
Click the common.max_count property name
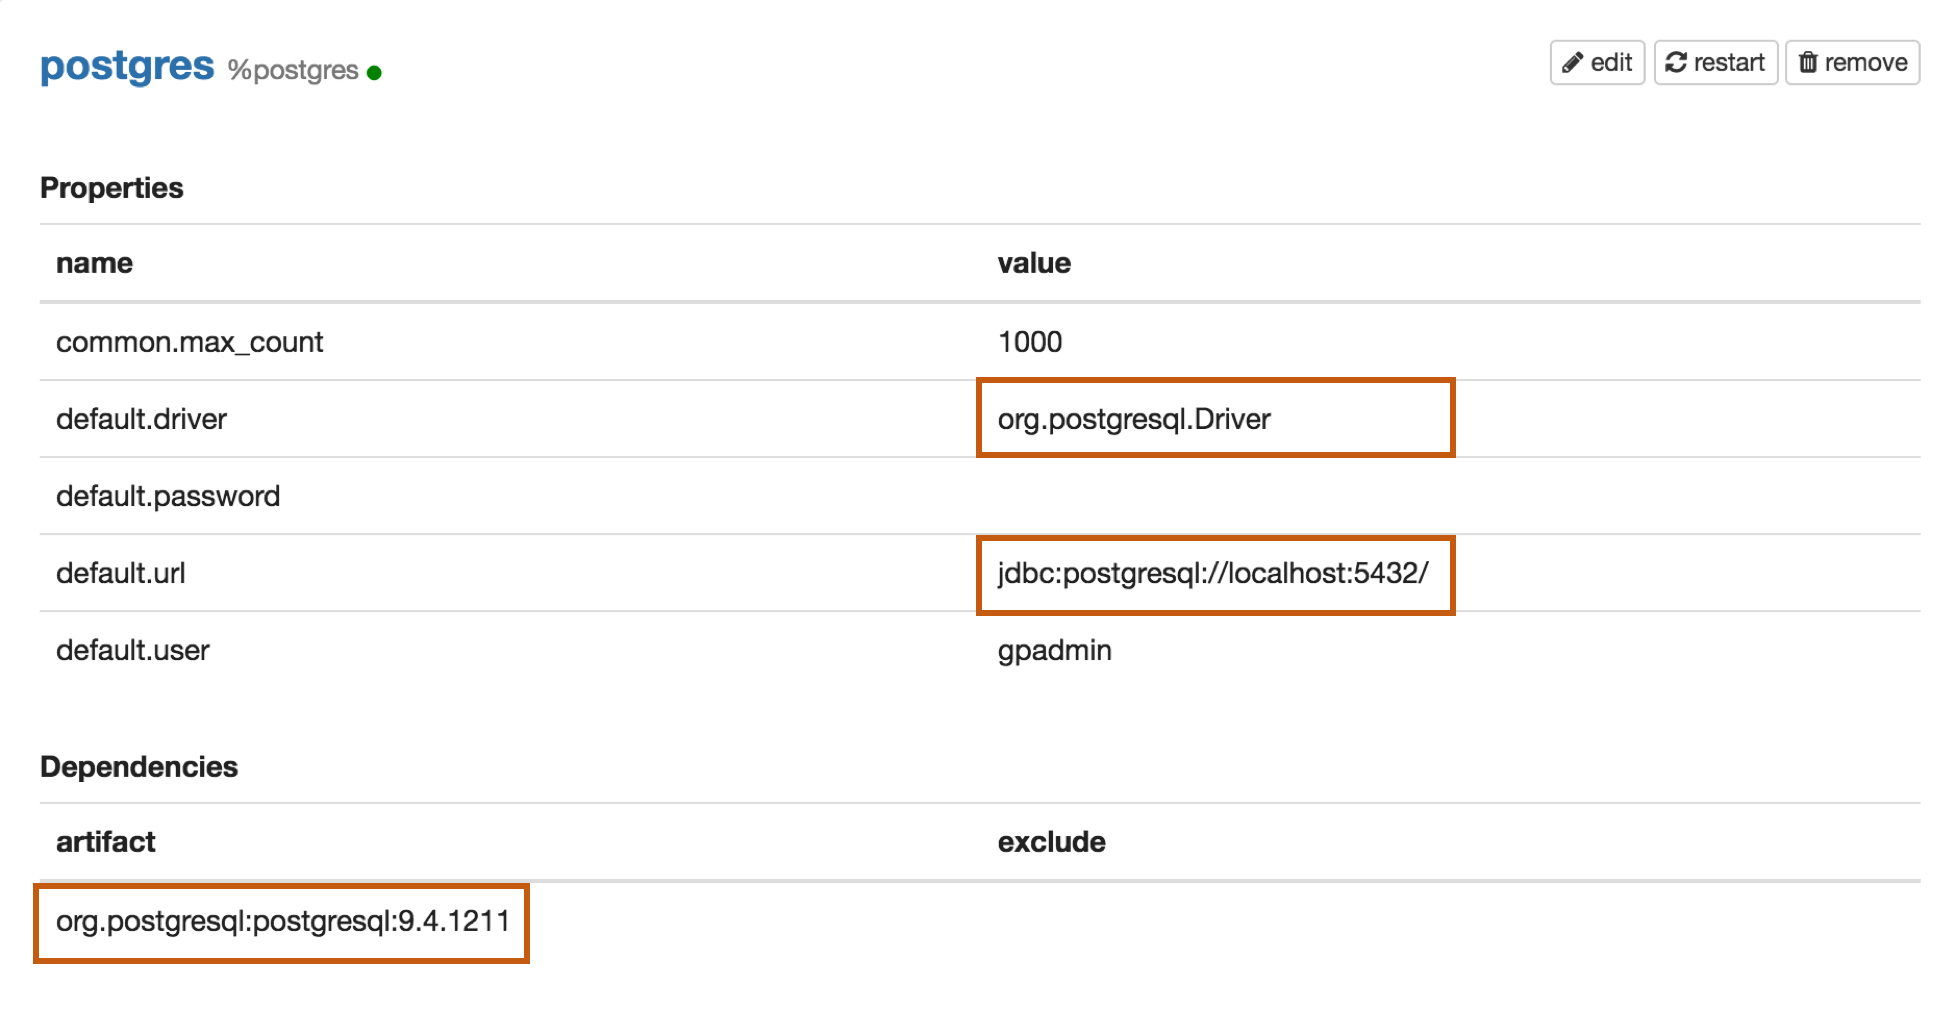click(189, 342)
